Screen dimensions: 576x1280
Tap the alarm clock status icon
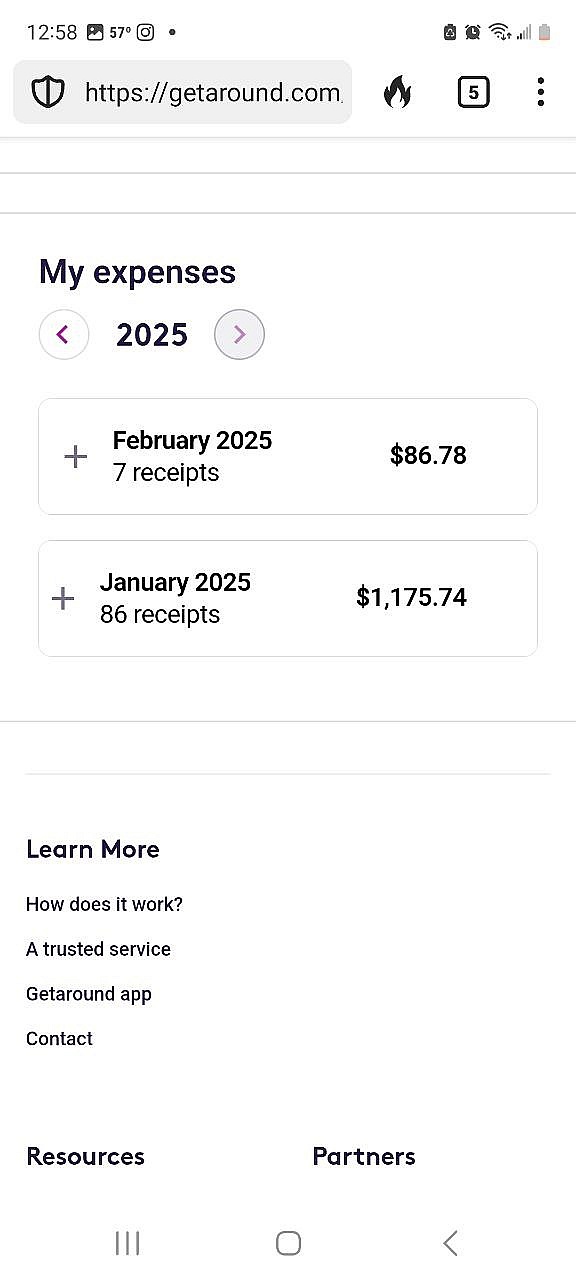472,32
